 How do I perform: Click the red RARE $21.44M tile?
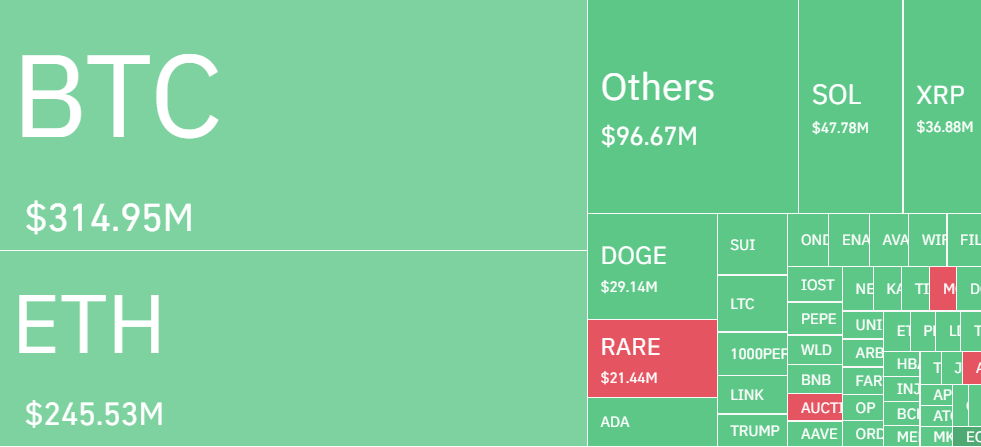652,358
